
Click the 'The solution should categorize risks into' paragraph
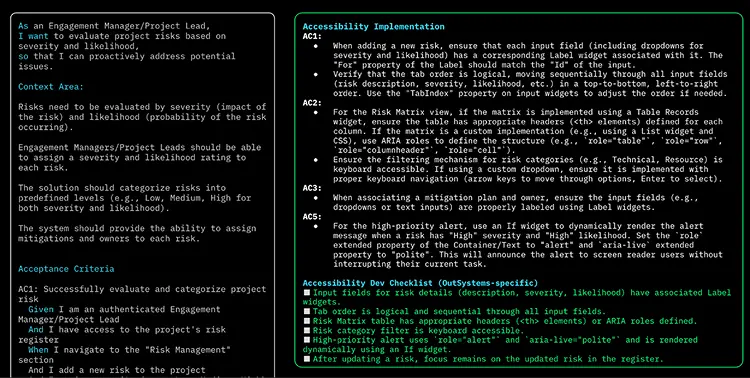(x=134, y=198)
